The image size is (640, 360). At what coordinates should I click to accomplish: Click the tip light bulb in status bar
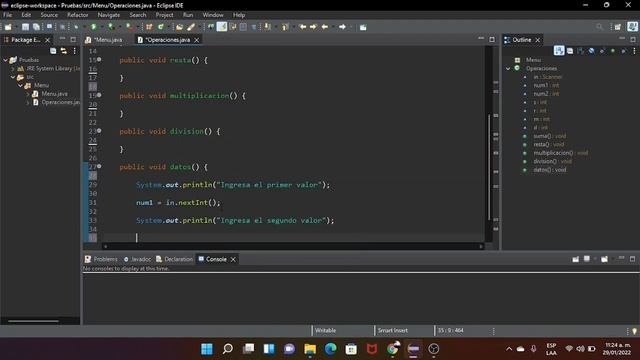coord(634,331)
